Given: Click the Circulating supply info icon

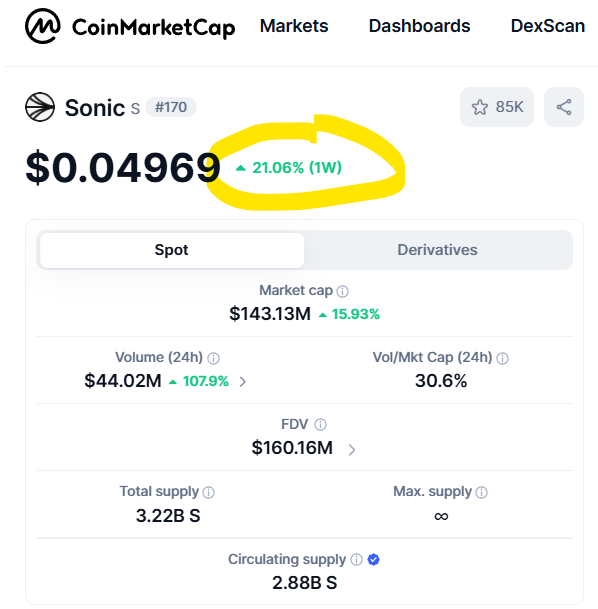Looking at the screenshot, I should point(356,559).
